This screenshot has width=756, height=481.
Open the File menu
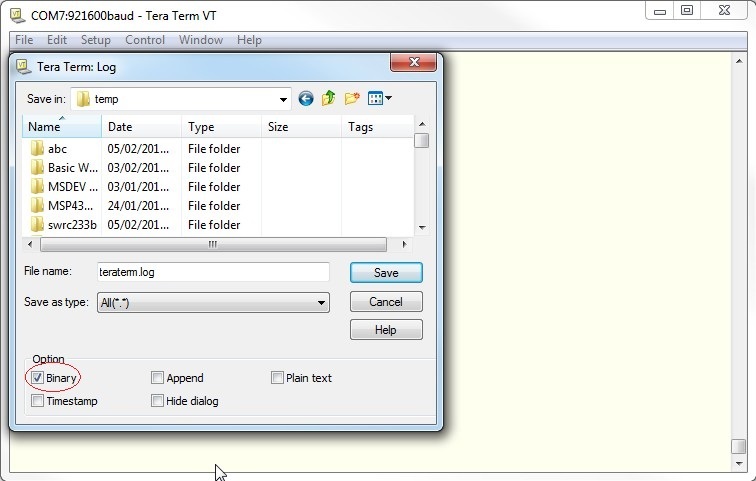[x=24, y=40]
